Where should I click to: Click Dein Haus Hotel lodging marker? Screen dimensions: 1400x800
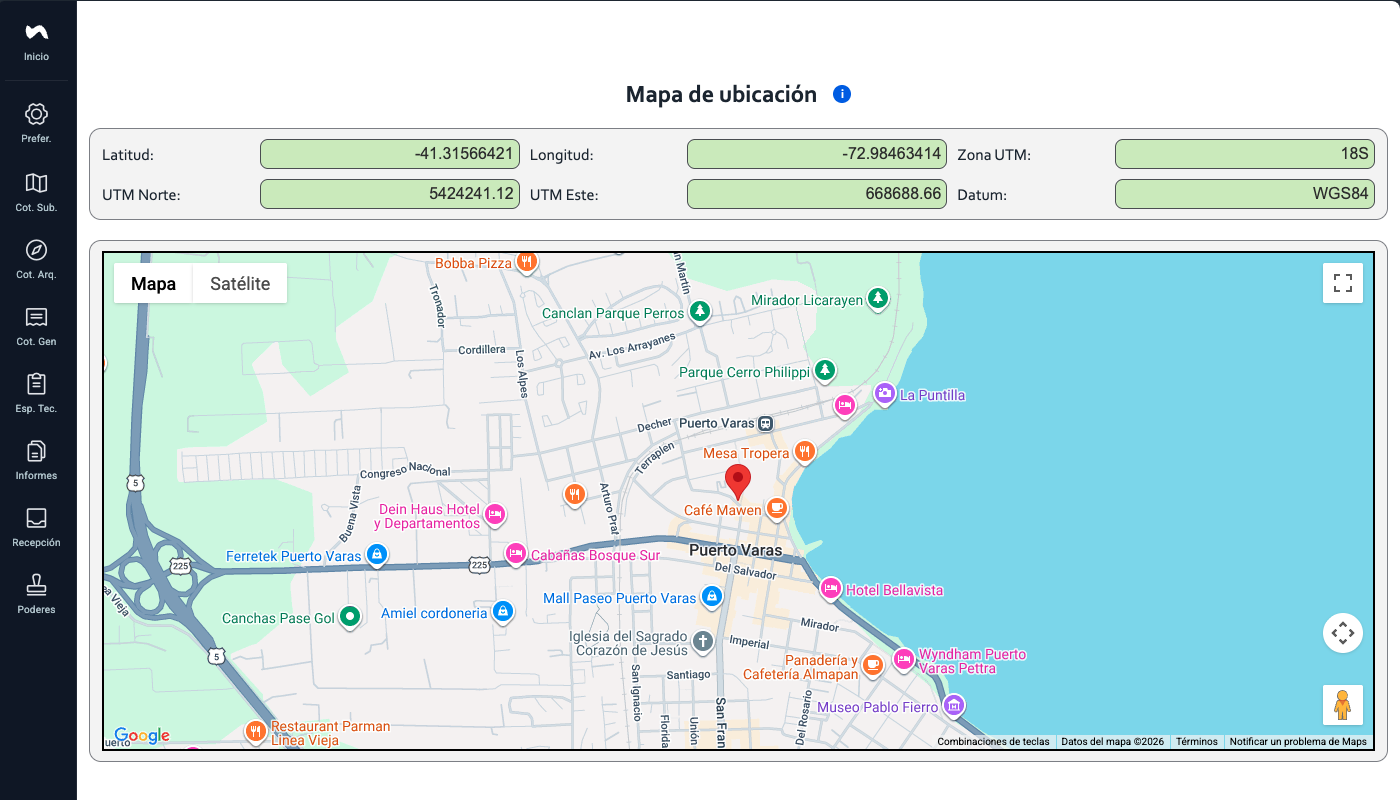pyautogui.click(x=494, y=516)
